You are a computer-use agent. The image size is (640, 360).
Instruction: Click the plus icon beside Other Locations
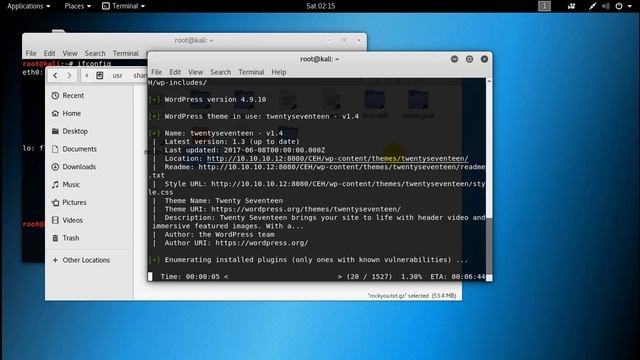pyautogui.click(x=55, y=260)
